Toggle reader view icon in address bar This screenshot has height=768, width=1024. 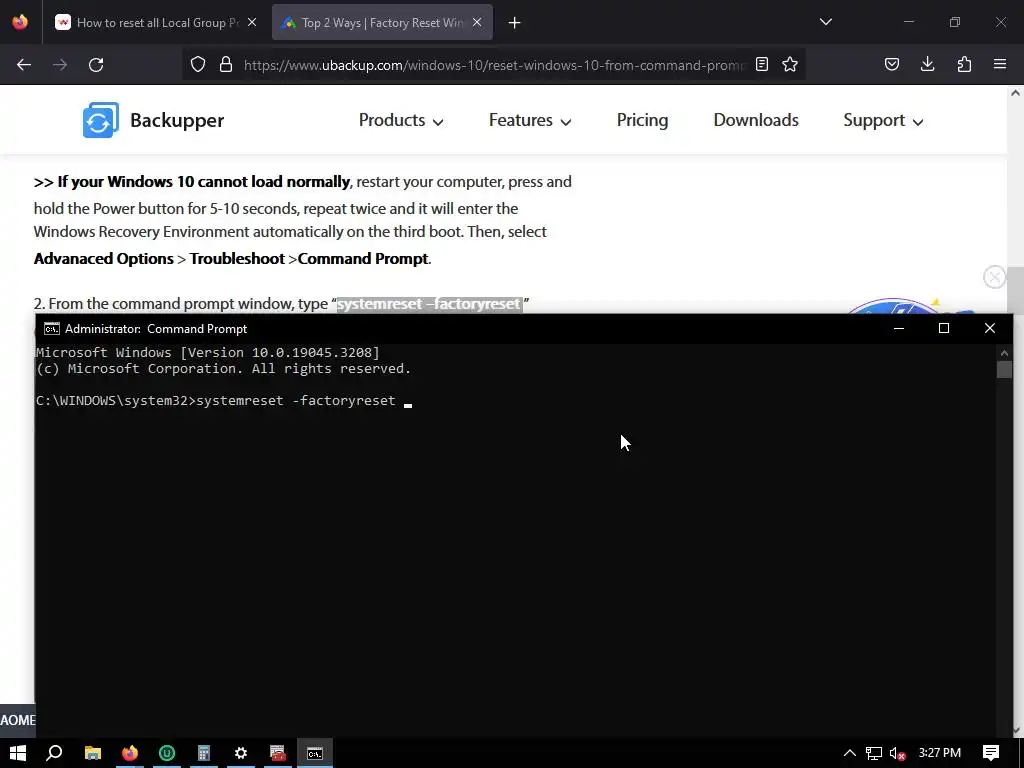click(x=761, y=64)
